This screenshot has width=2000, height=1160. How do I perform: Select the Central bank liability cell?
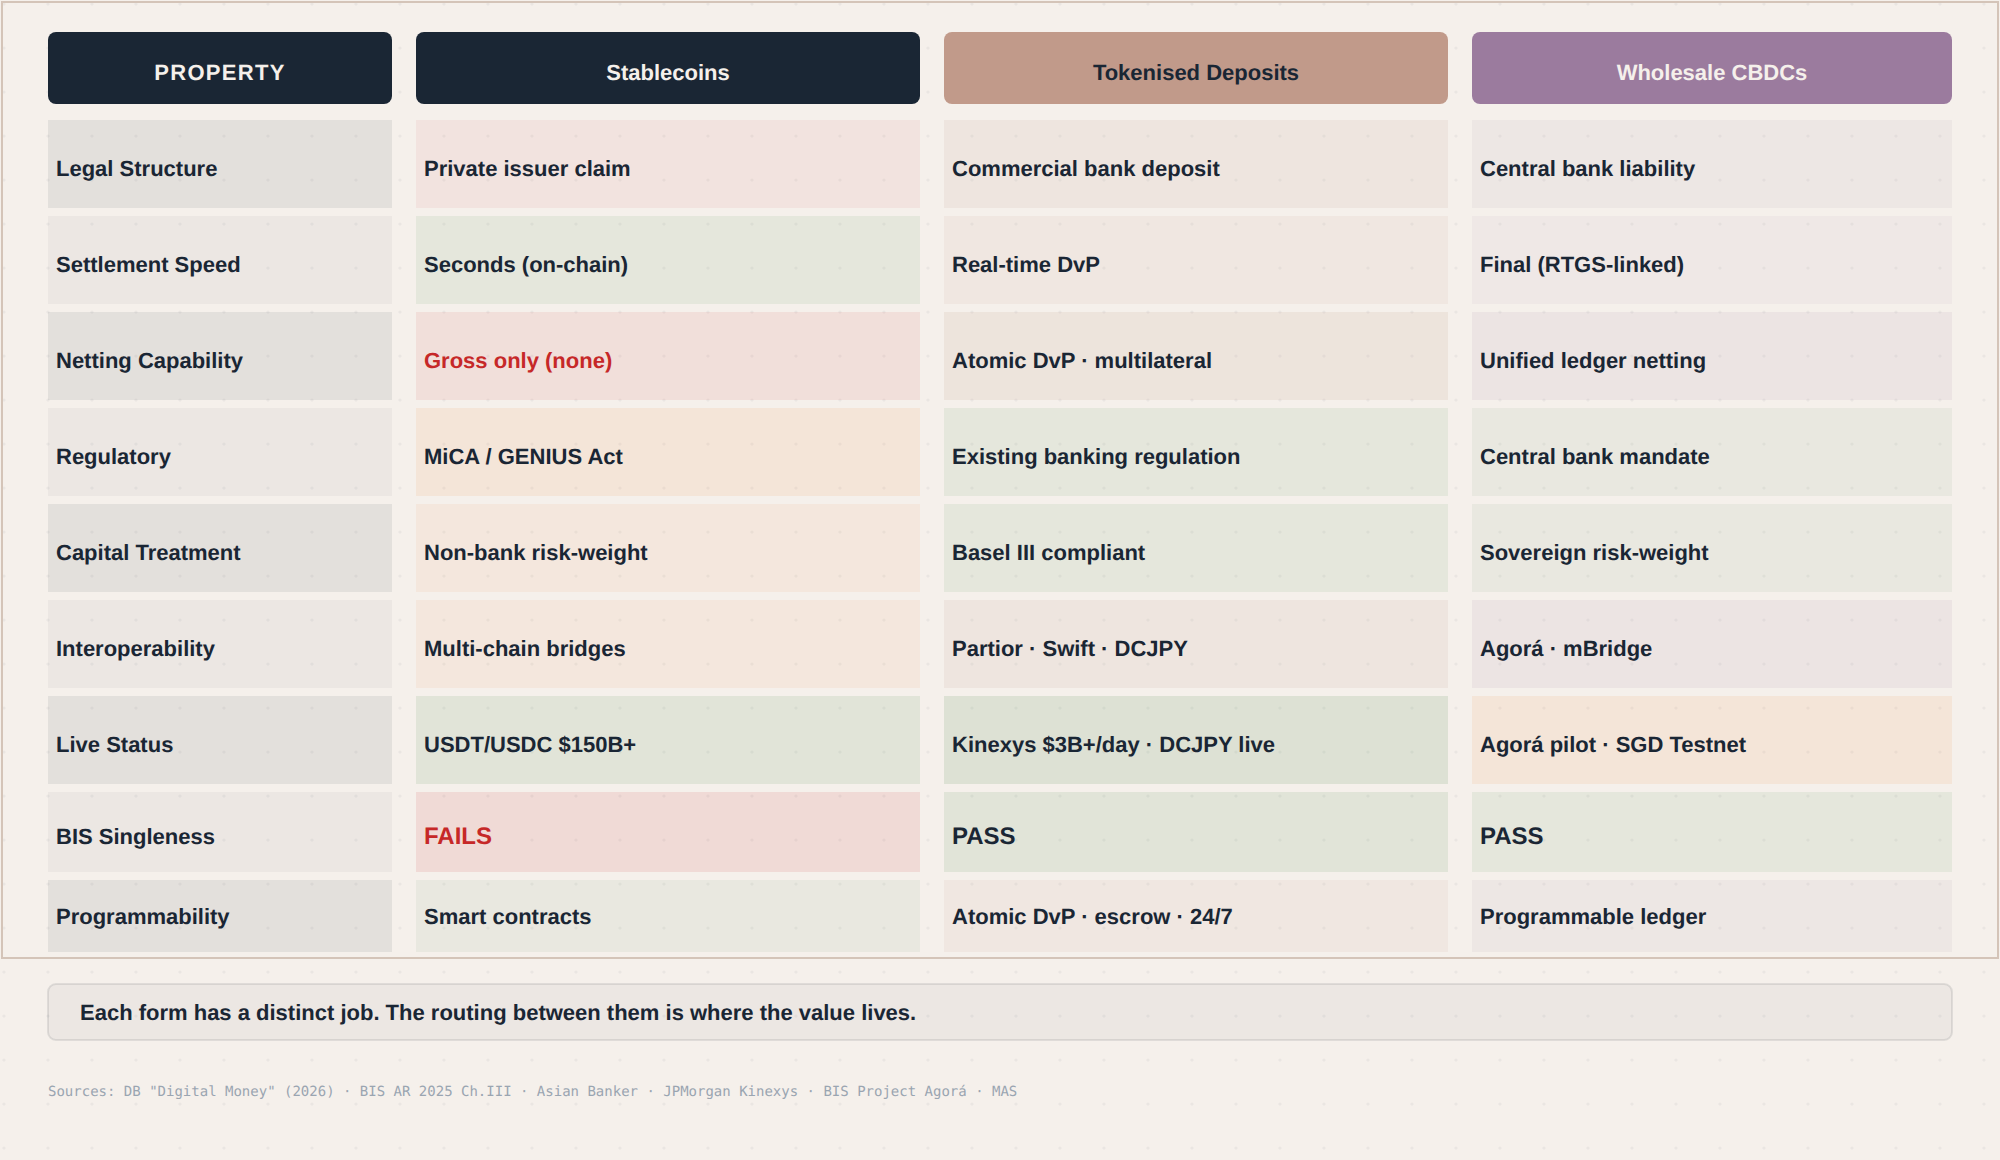pyautogui.click(x=1712, y=164)
